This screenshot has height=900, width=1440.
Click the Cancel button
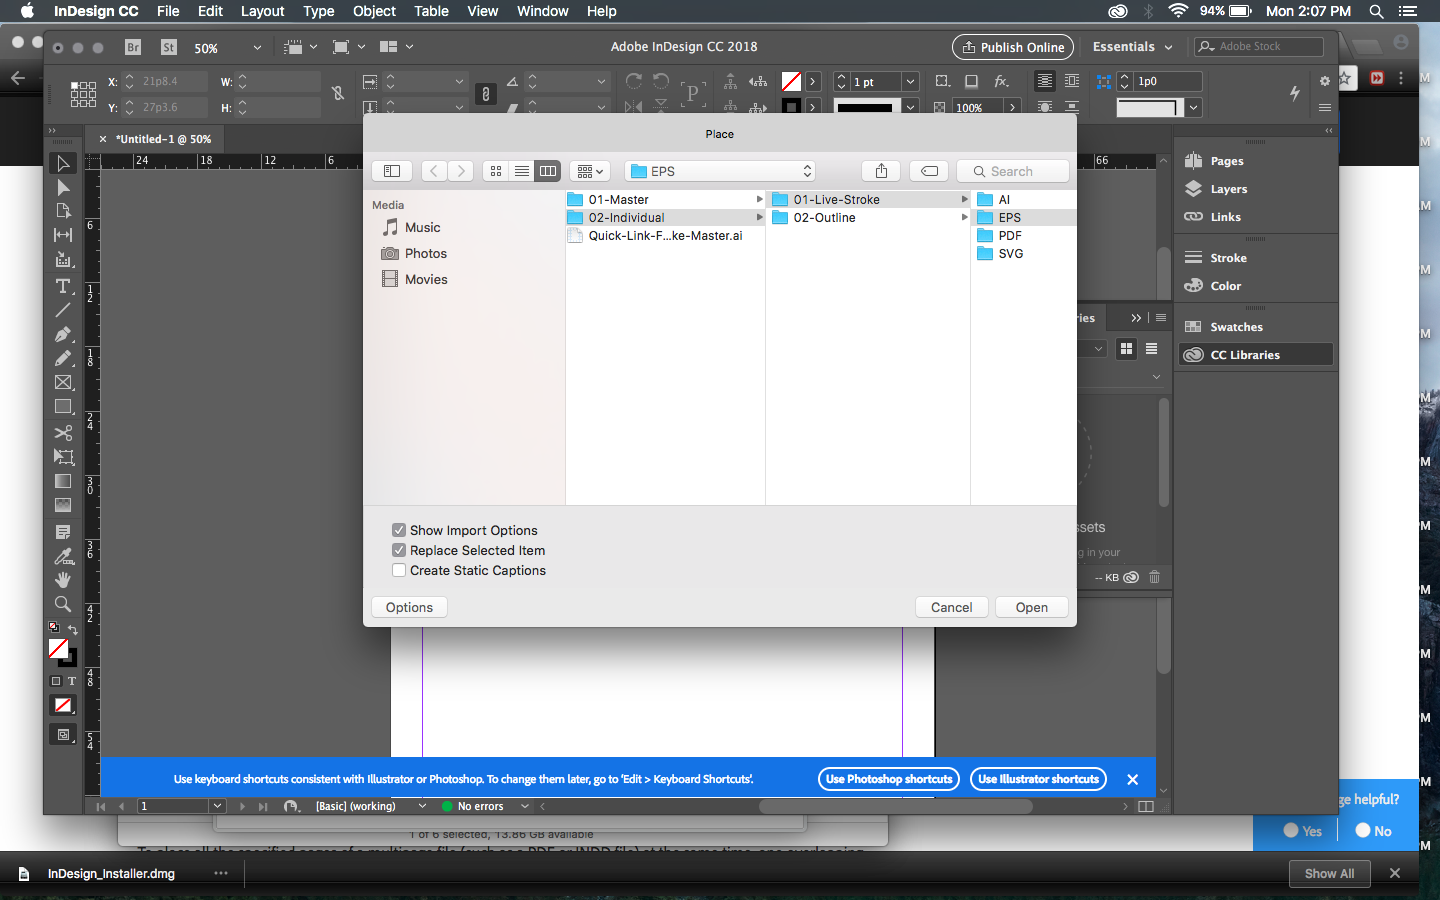(x=952, y=607)
